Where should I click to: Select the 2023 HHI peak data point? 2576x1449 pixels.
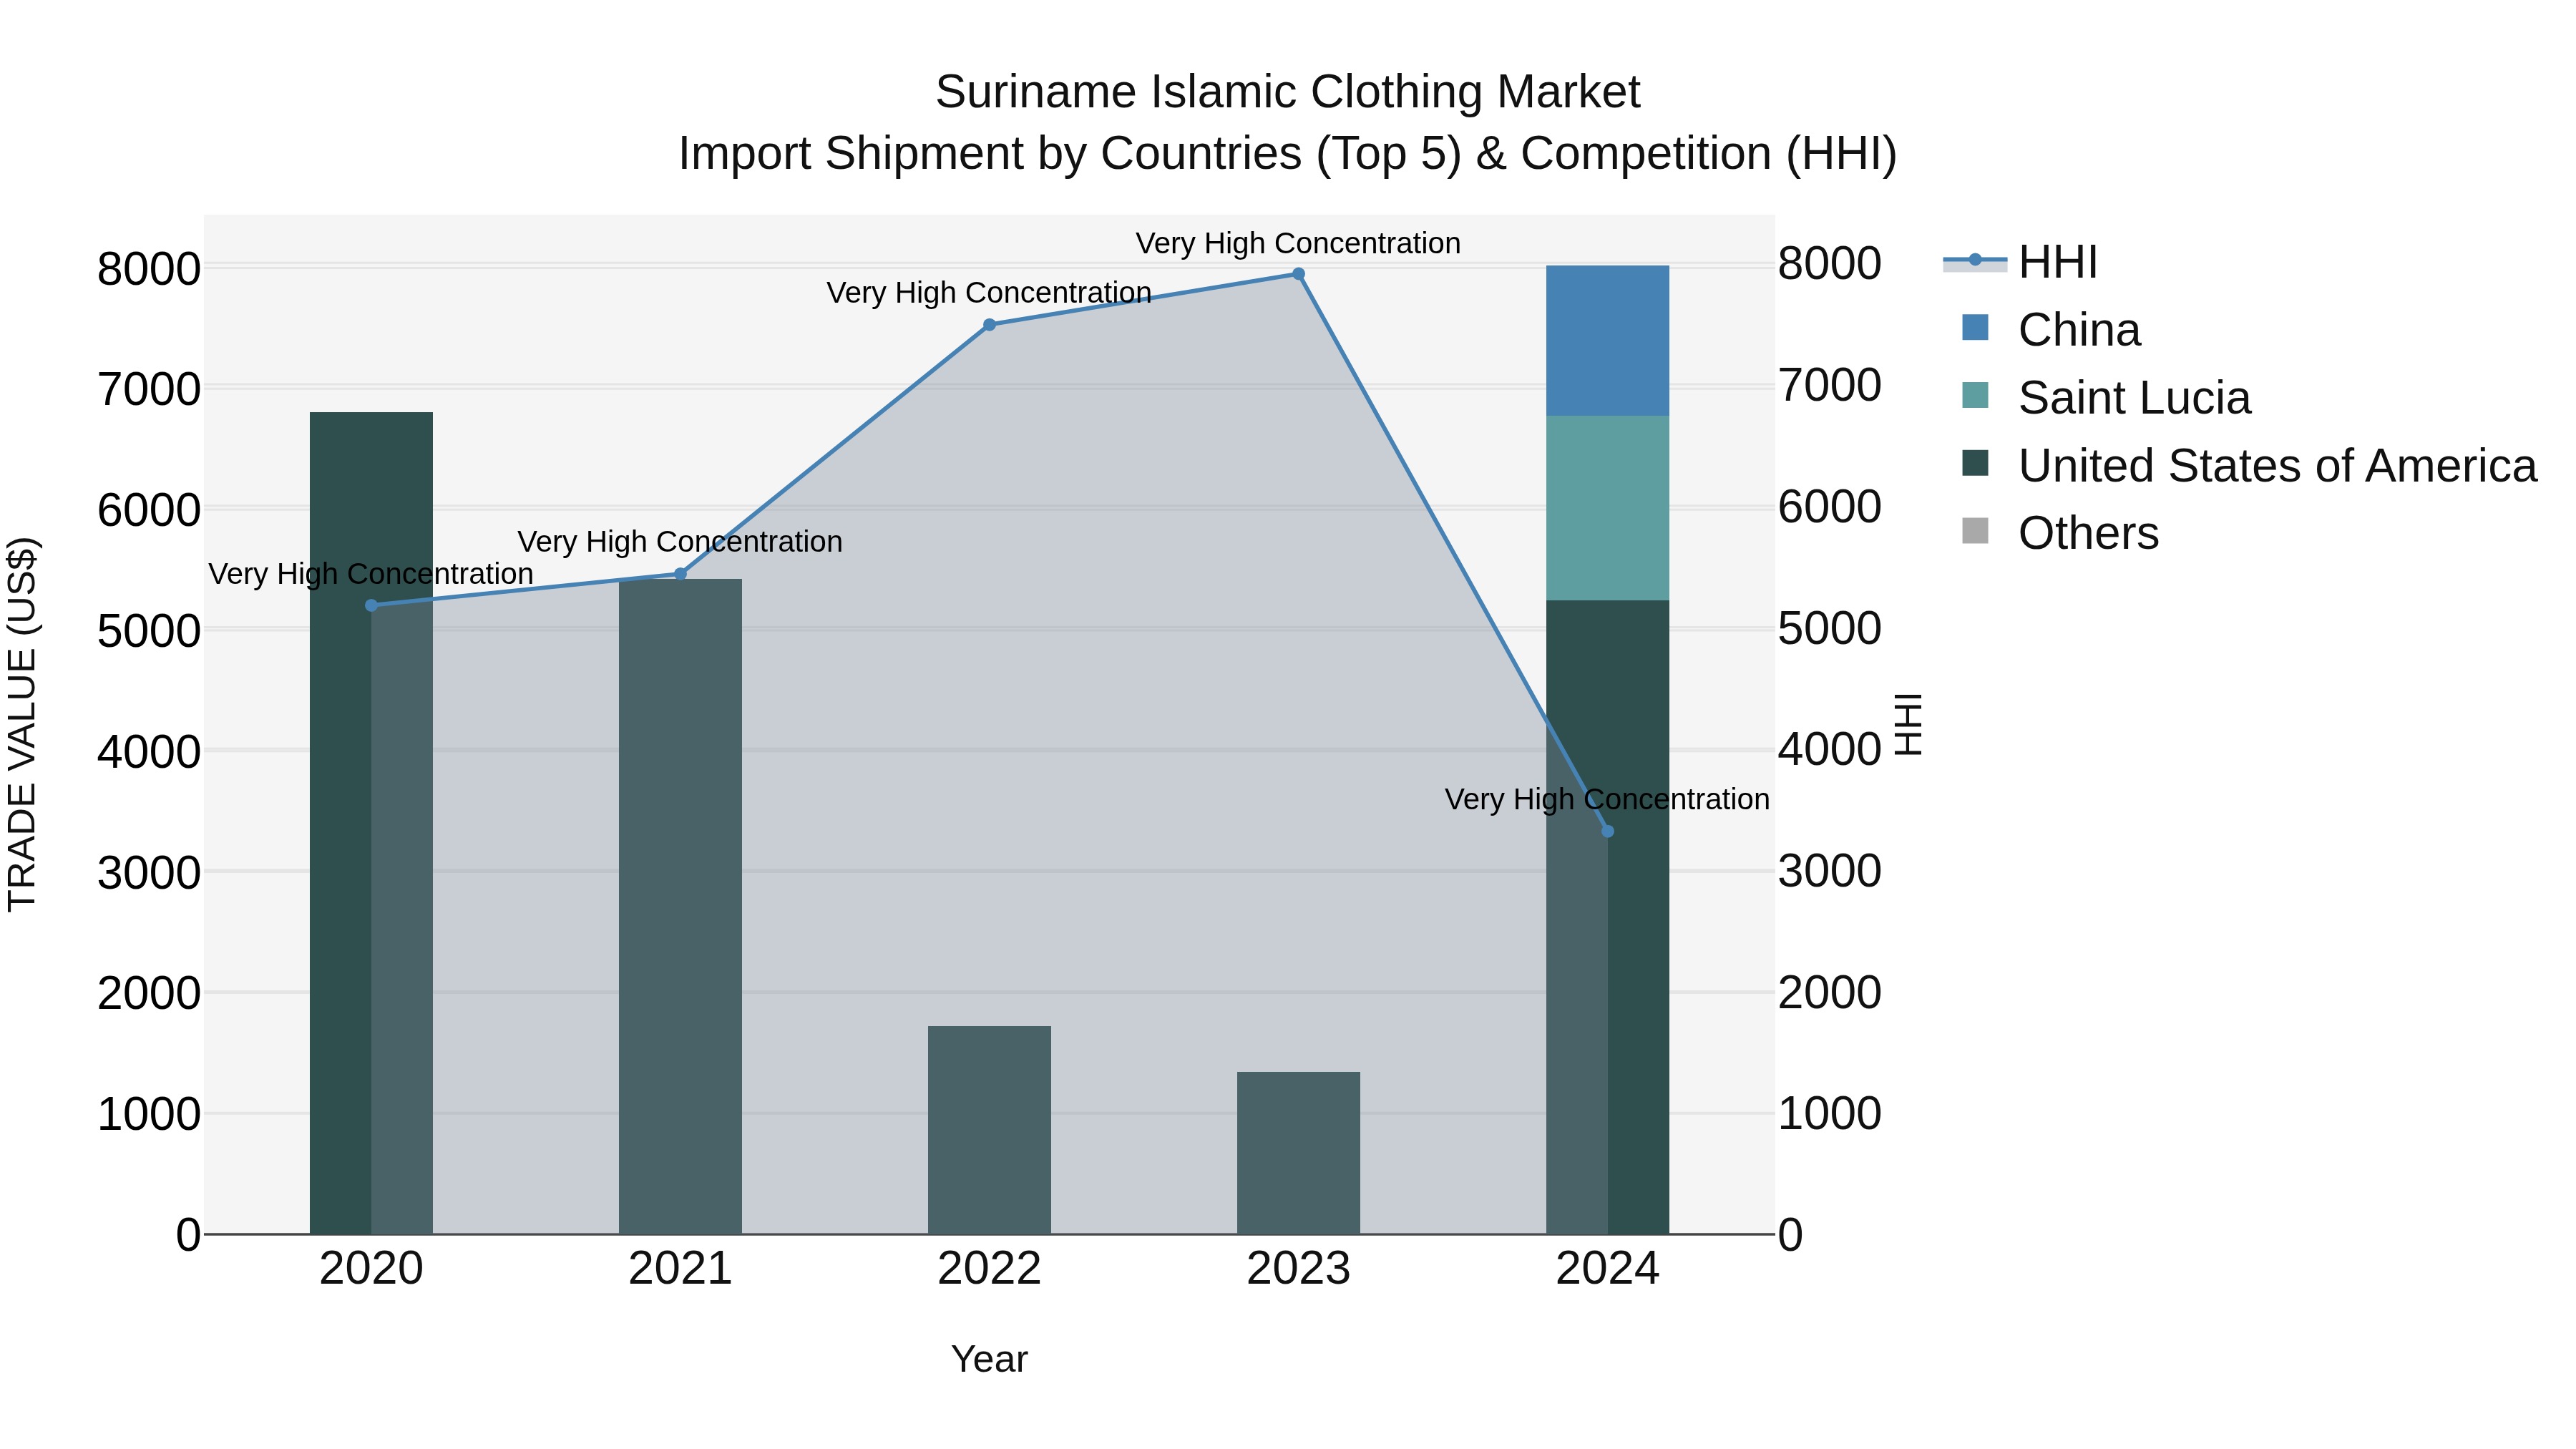[x=1298, y=274]
